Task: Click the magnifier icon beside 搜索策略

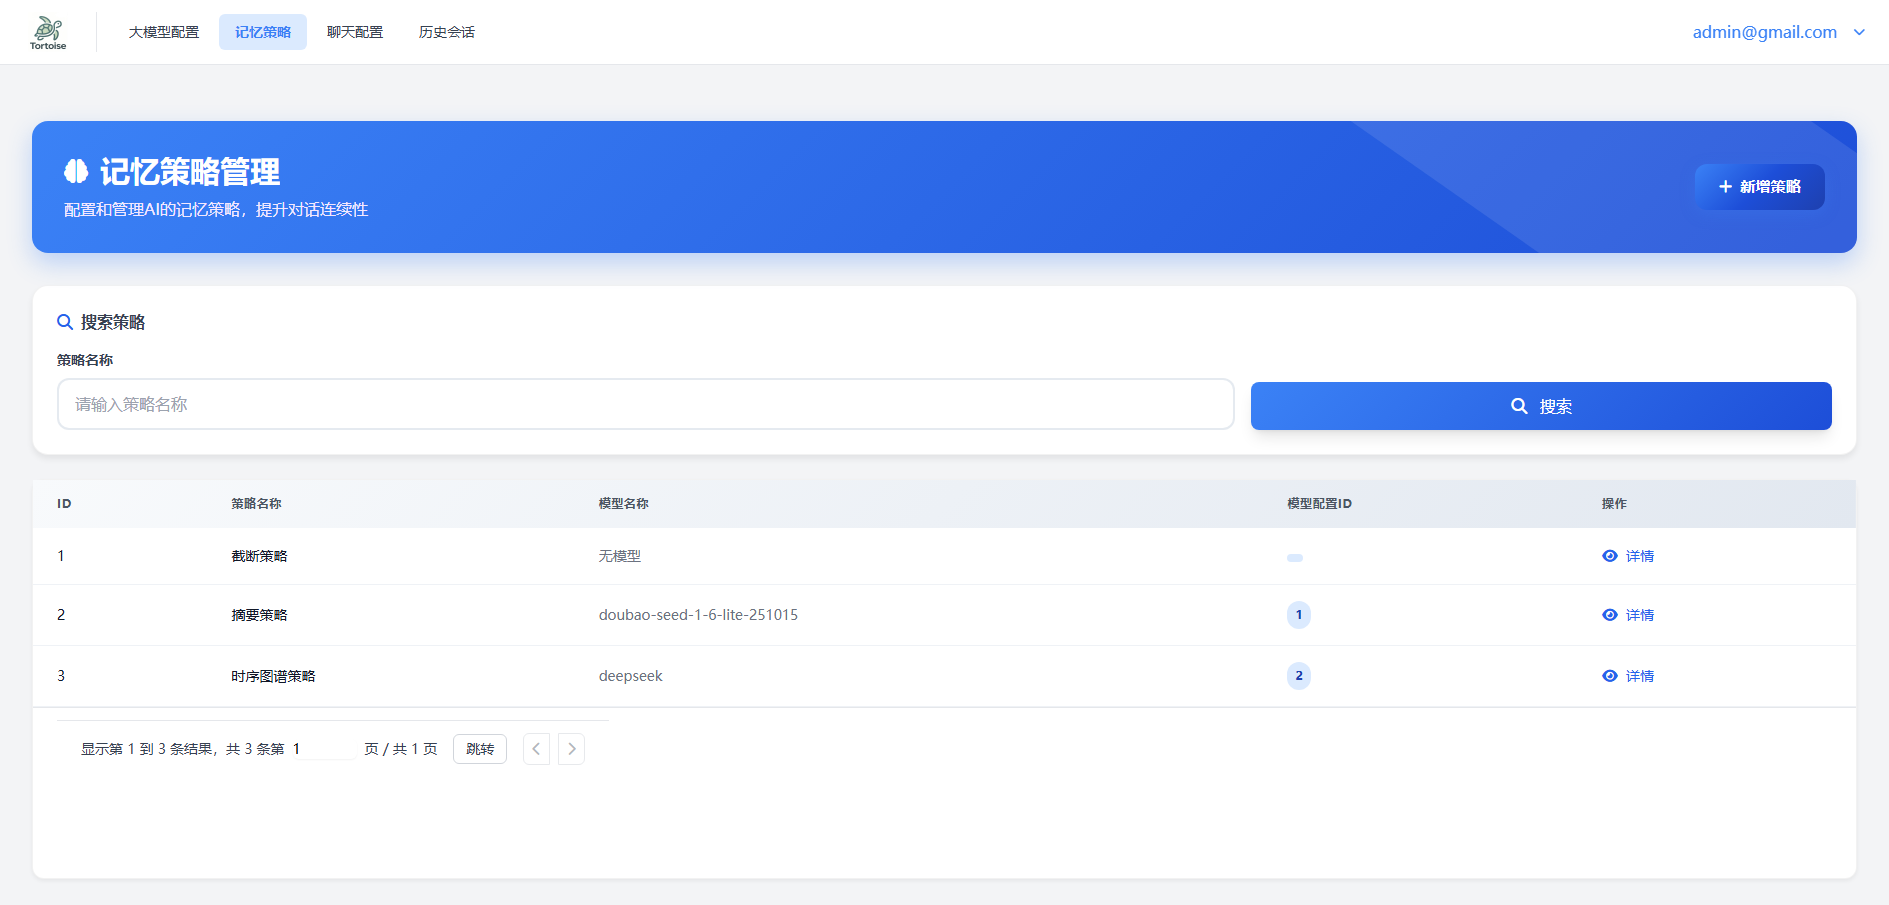Action: click(x=65, y=322)
